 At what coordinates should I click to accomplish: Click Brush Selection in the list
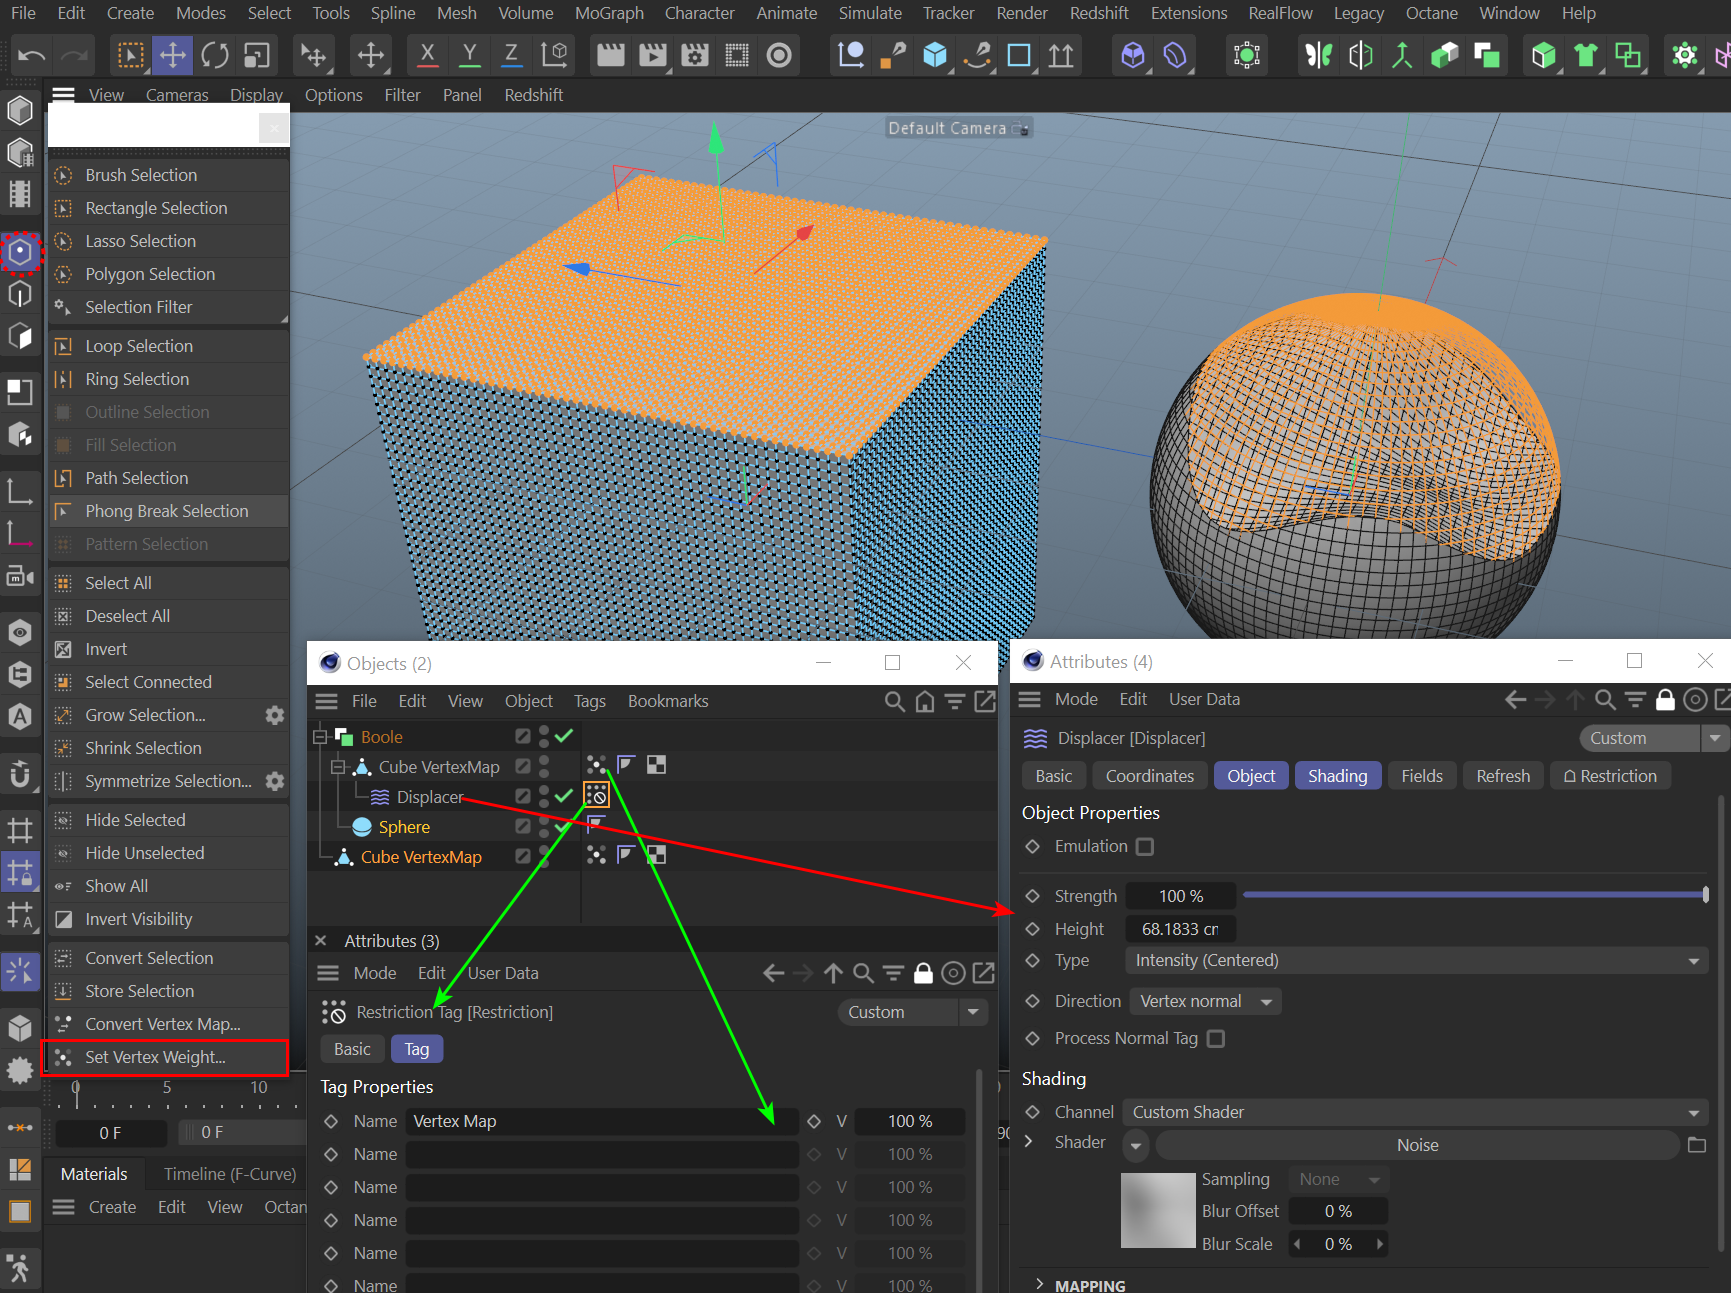[x=169, y=175]
